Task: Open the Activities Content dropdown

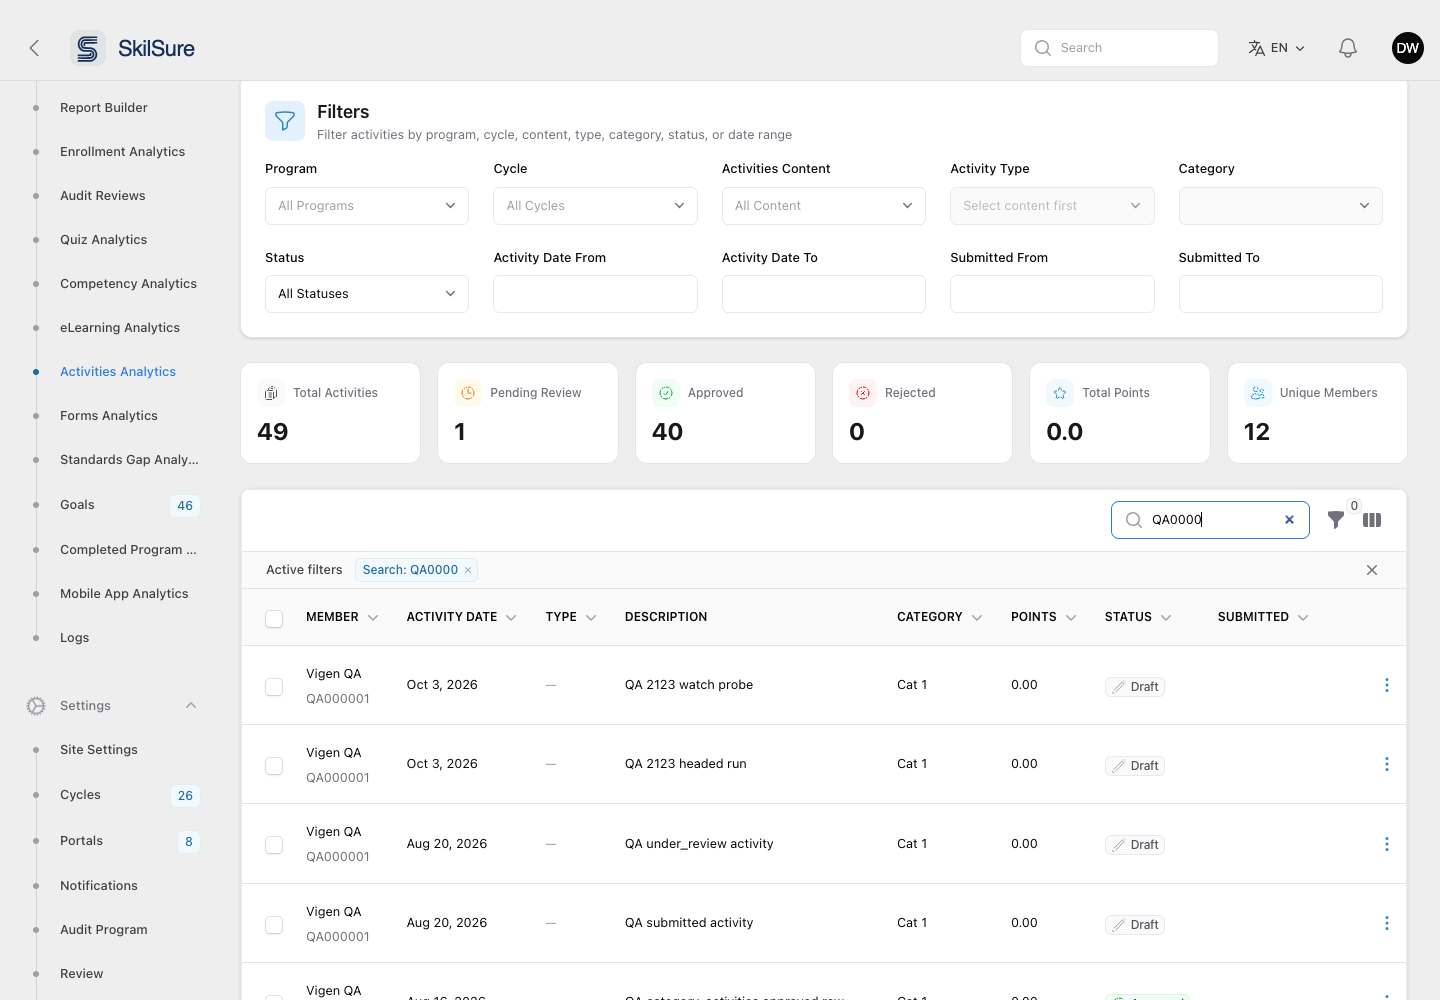Action: (x=824, y=206)
